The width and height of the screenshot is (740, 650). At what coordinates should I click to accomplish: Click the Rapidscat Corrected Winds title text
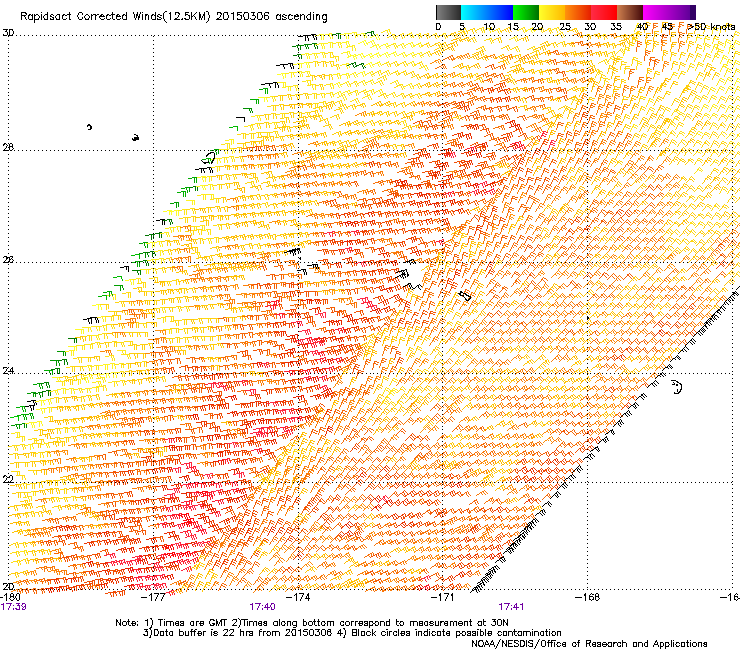click(174, 16)
